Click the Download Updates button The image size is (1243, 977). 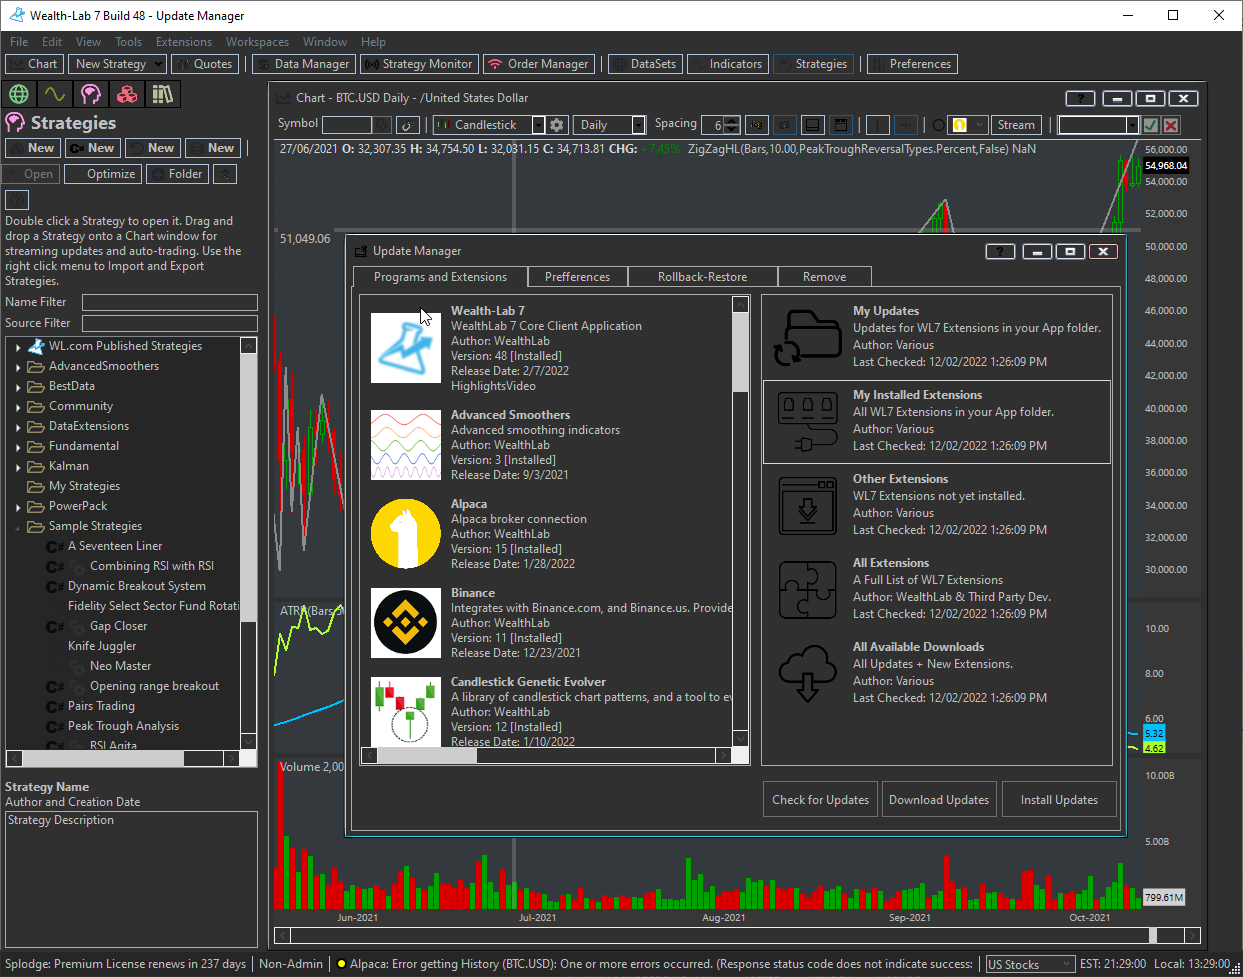coord(939,800)
